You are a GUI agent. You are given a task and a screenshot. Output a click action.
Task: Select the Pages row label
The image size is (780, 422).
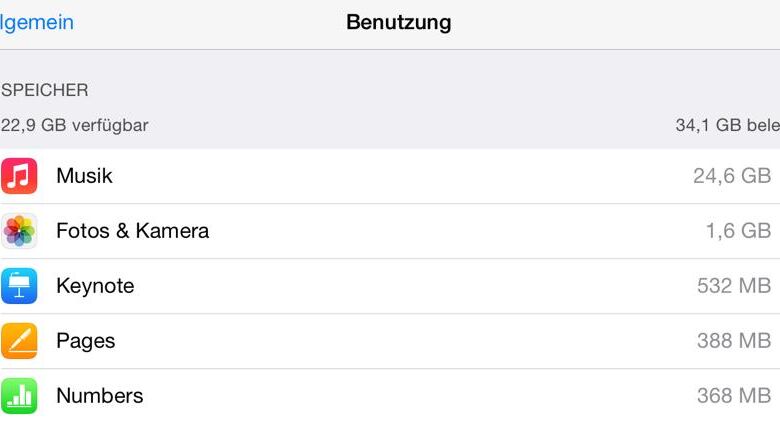coord(86,341)
